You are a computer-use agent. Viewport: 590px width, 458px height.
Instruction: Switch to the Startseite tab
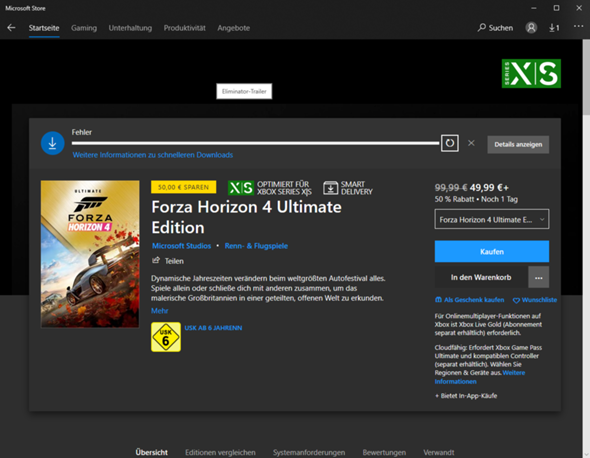click(x=44, y=28)
